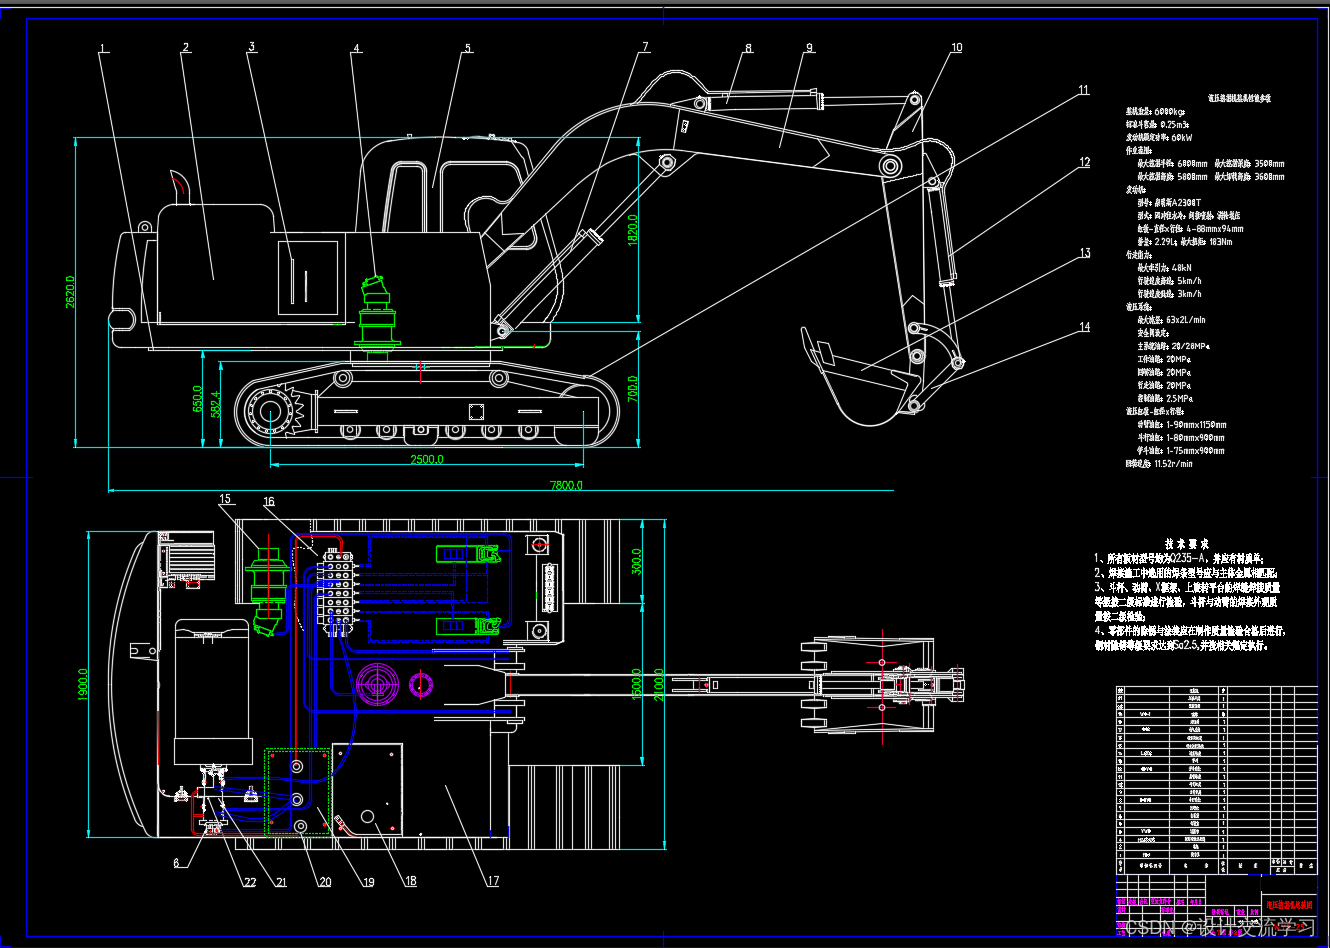The height and width of the screenshot is (948, 1330).
Task: Select the 1820.0 vertical dimension
Action: (632, 231)
